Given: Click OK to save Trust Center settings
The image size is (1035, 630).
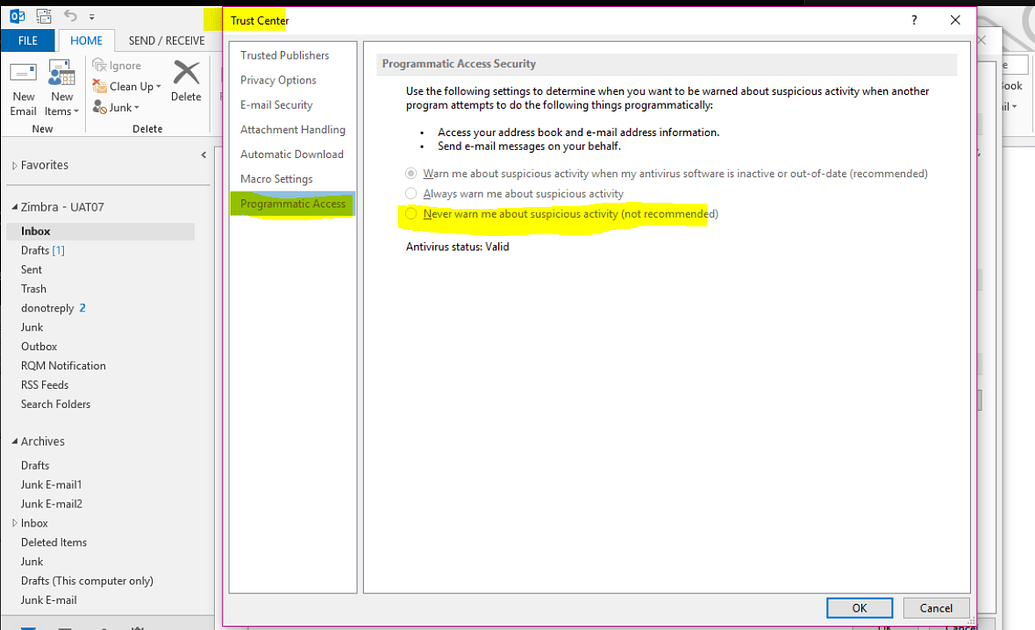Looking at the screenshot, I should point(859,607).
